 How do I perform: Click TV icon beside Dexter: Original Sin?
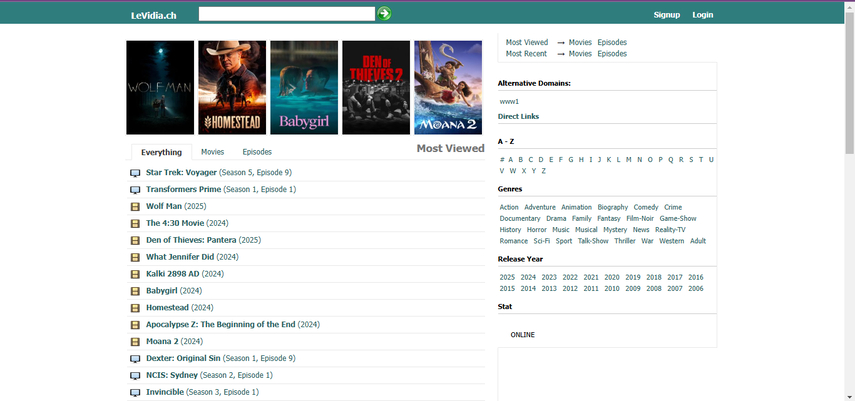click(x=135, y=359)
